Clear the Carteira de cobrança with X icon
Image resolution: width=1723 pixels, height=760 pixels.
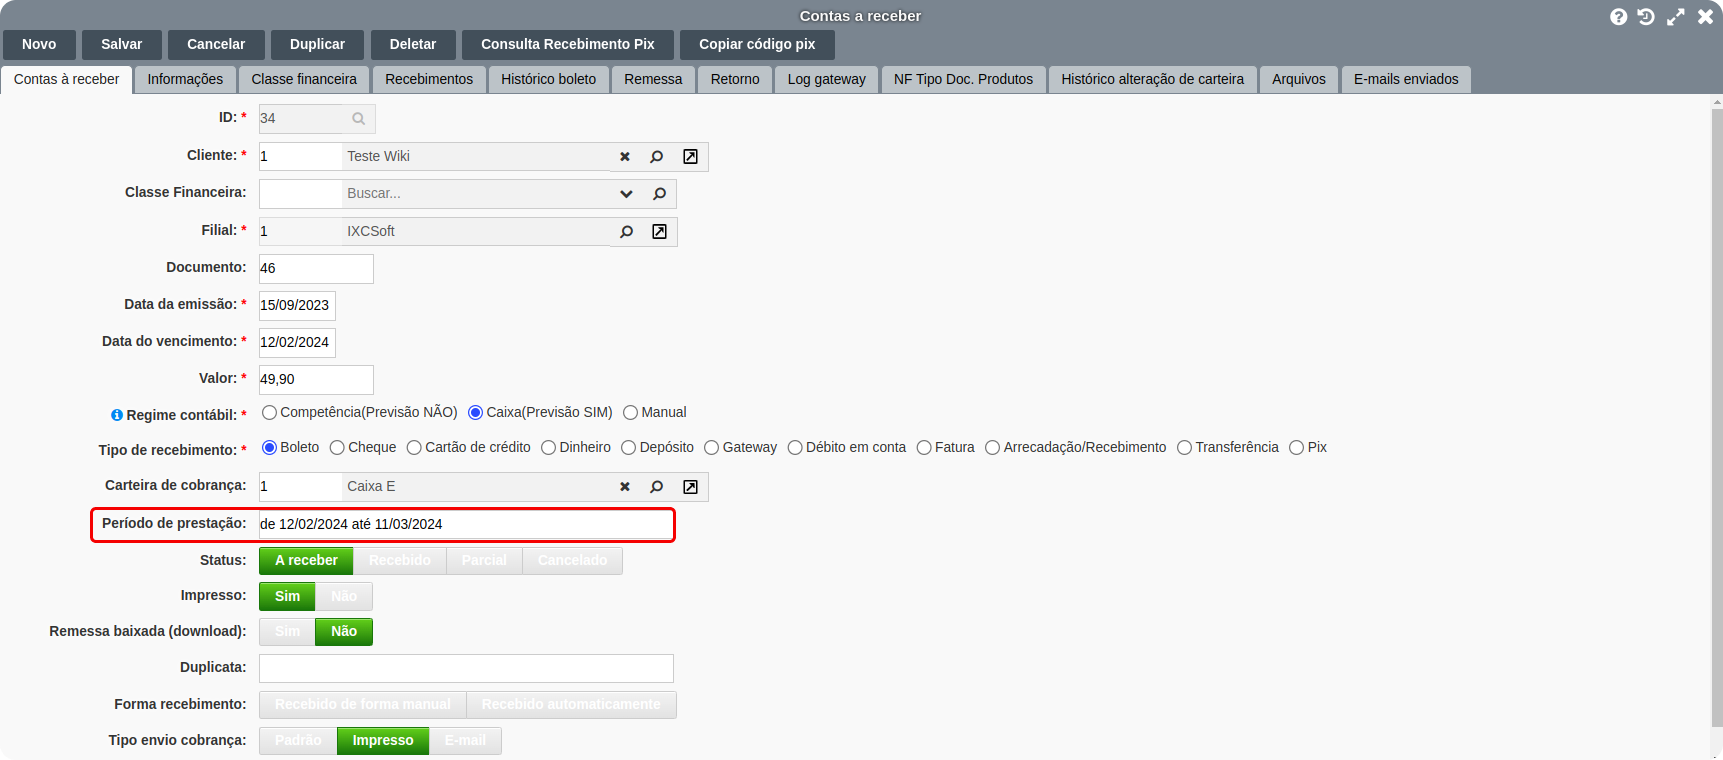[x=625, y=487]
